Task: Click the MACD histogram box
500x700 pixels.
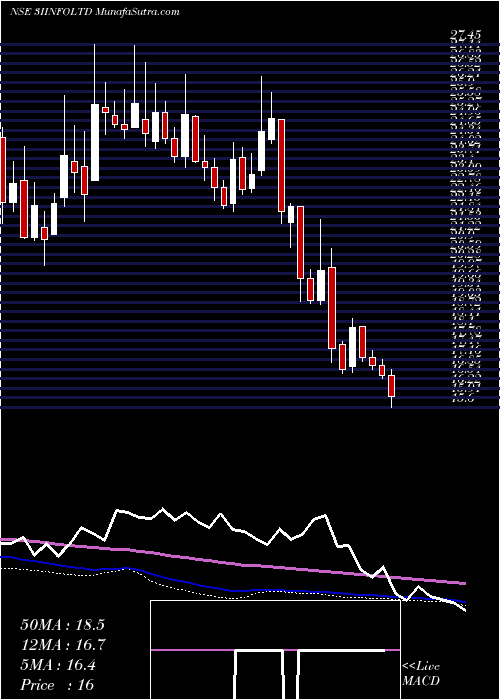Action: click(275, 650)
